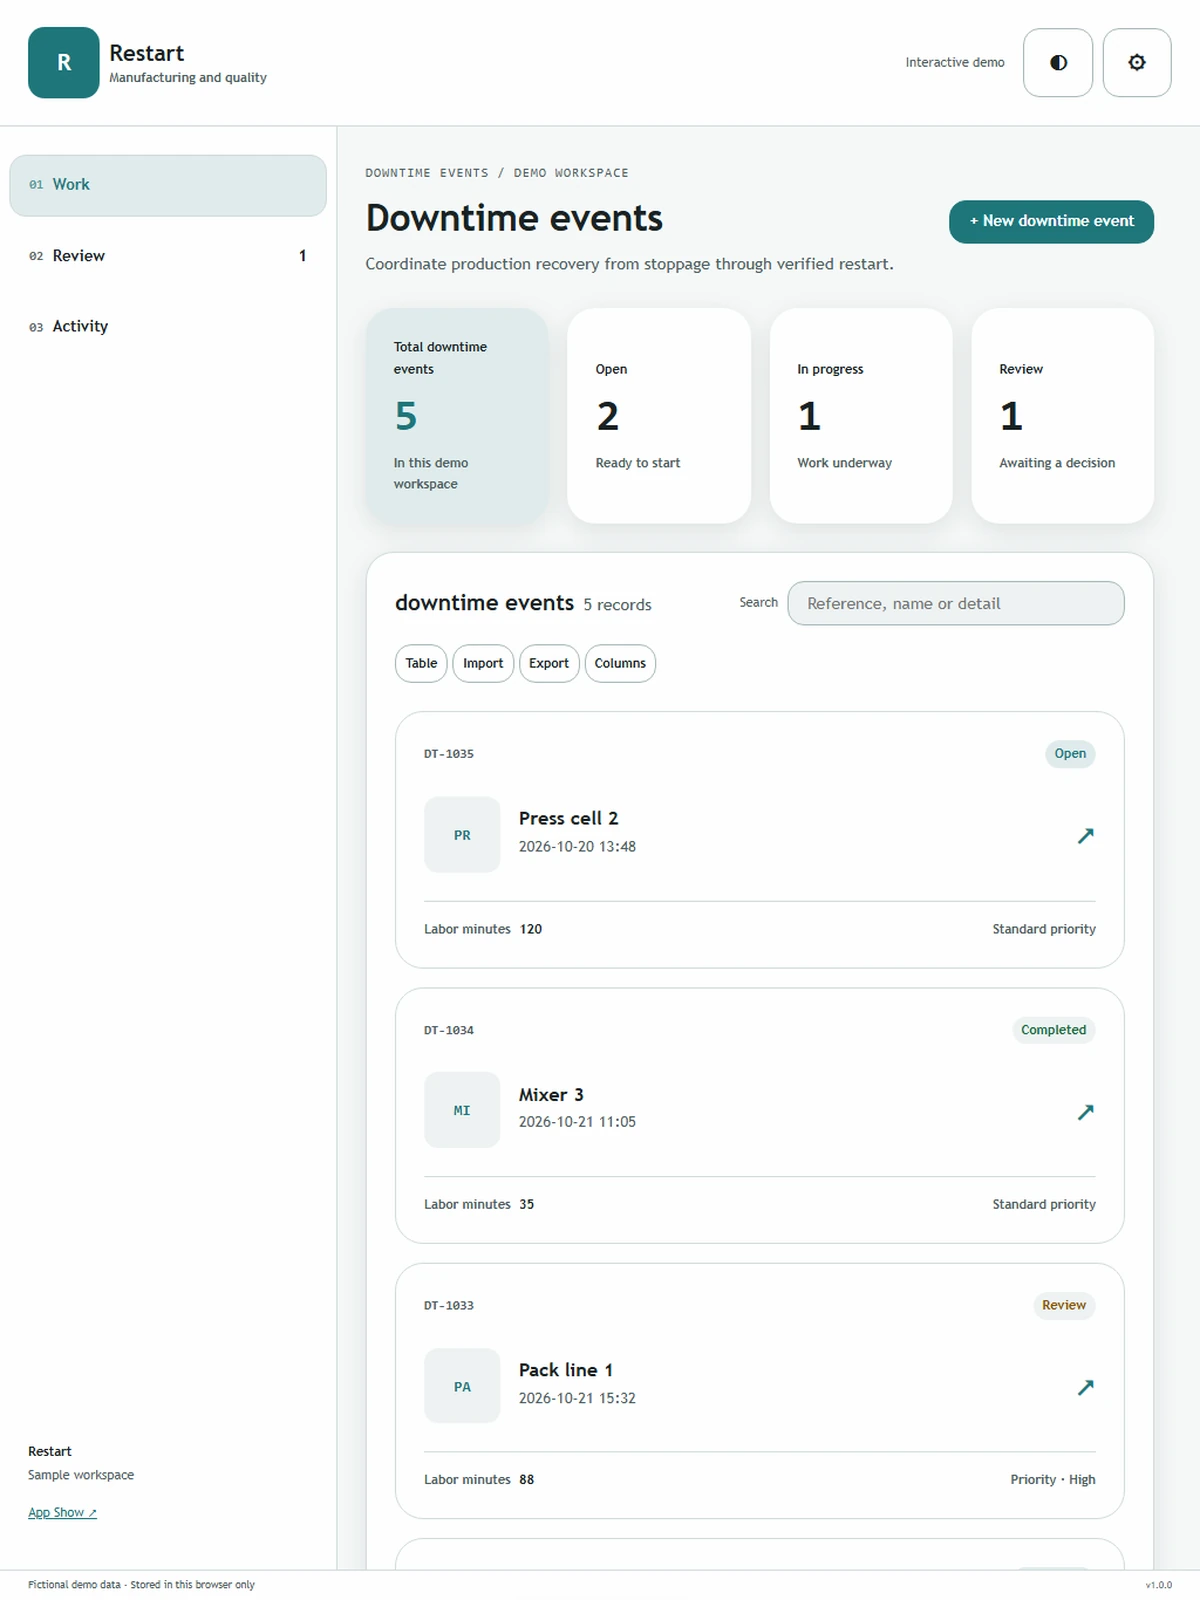Viewport: 1200px width, 1600px height.
Task: Click the Import button
Action: click(483, 663)
